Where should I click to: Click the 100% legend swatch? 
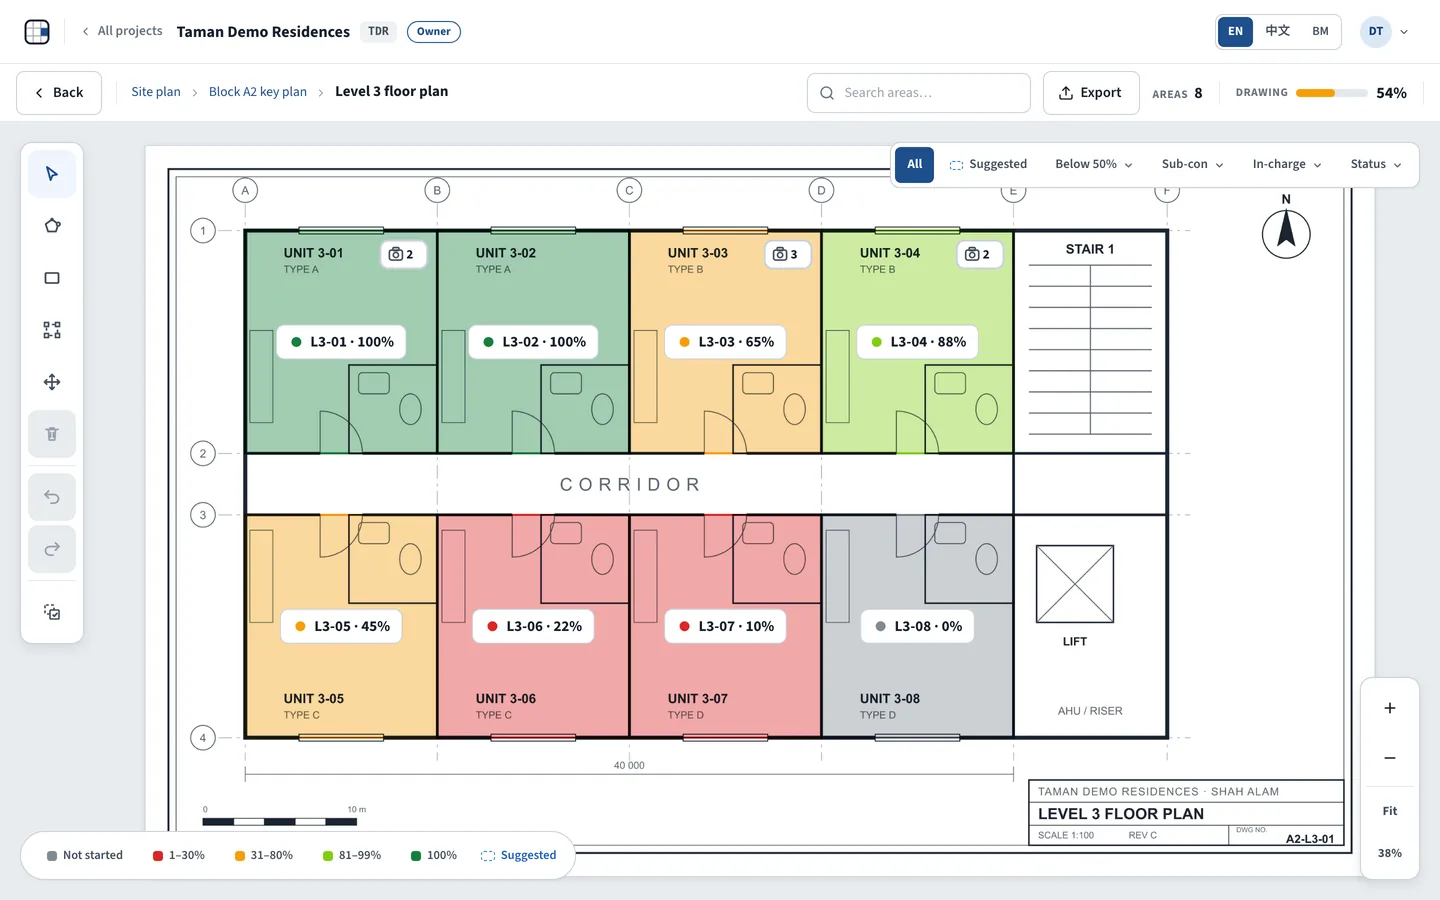416,856
